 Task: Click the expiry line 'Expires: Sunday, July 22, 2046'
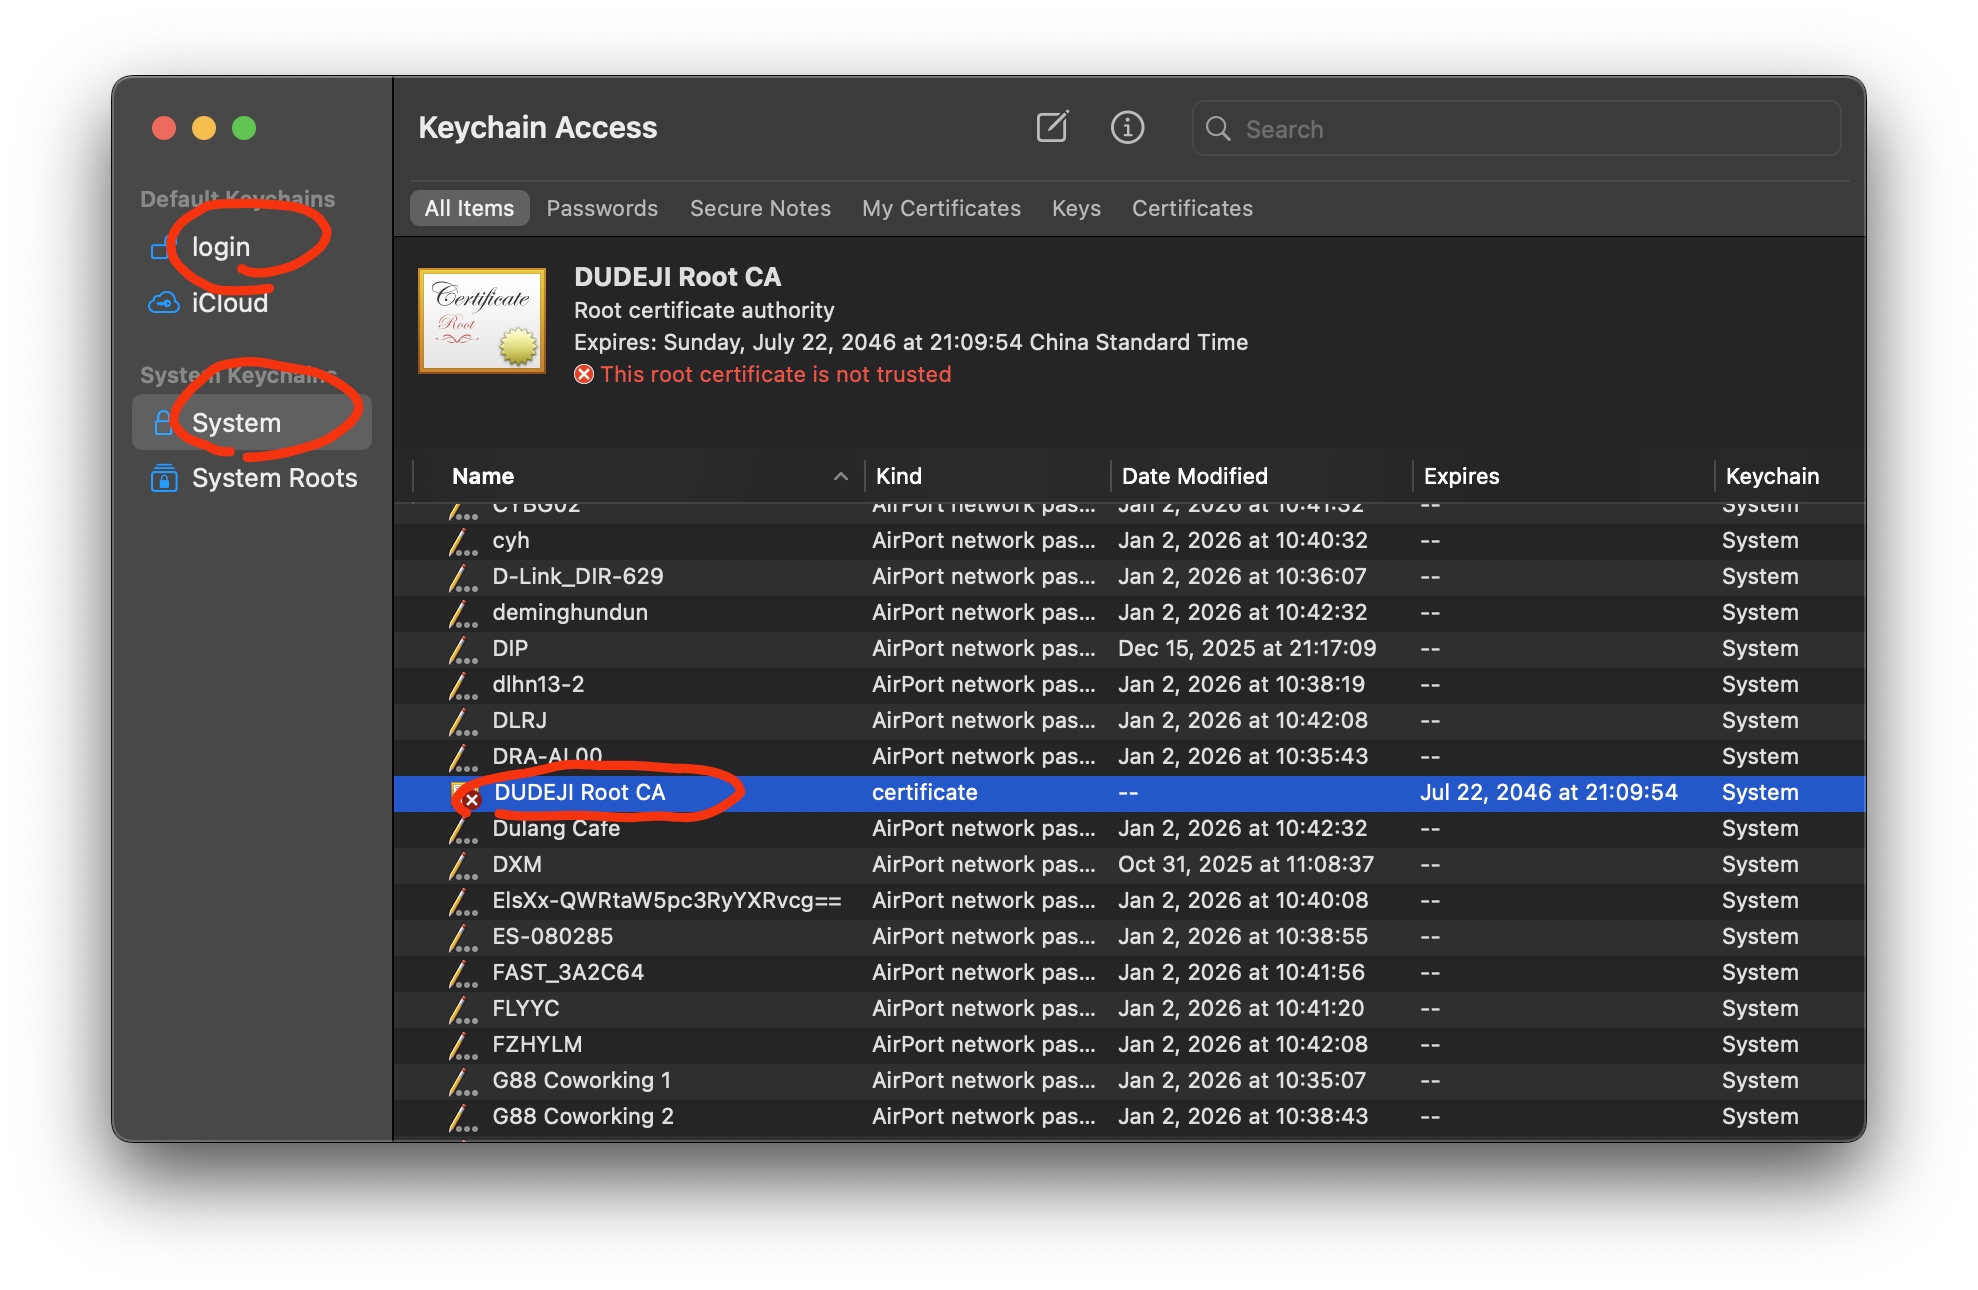[x=911, y=342]
